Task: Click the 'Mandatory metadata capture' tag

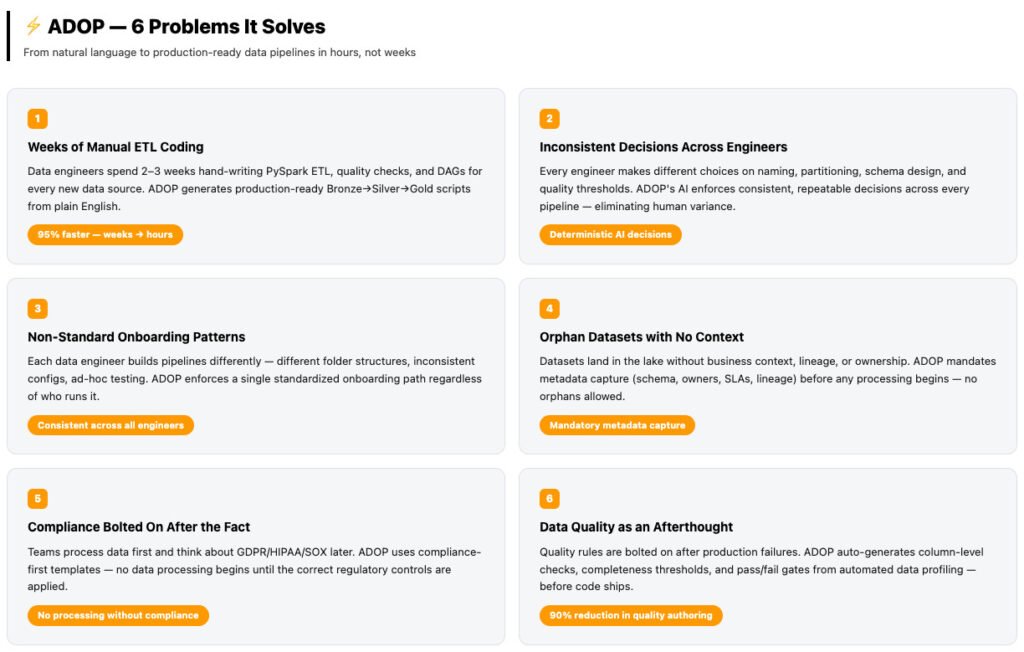Action: tap(617, 425)
